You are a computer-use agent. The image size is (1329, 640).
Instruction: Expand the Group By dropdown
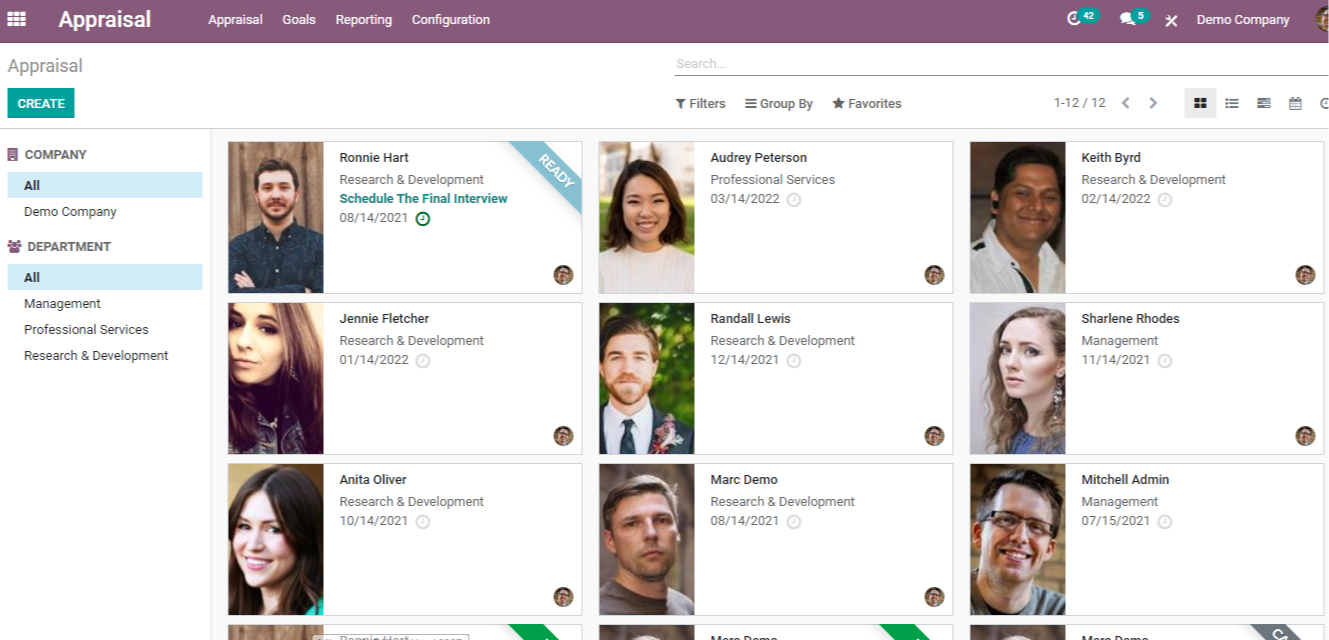[779, 104]
